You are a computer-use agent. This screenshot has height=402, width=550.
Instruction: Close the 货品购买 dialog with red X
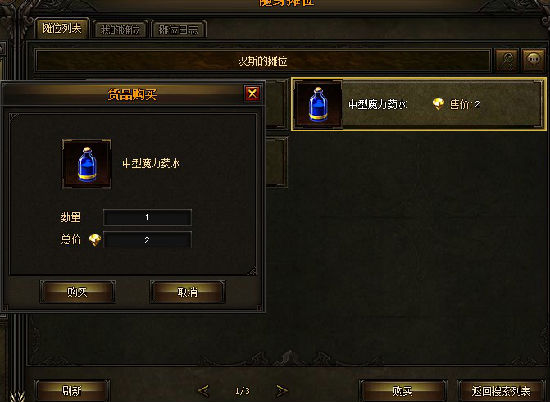tap(252, 94)
